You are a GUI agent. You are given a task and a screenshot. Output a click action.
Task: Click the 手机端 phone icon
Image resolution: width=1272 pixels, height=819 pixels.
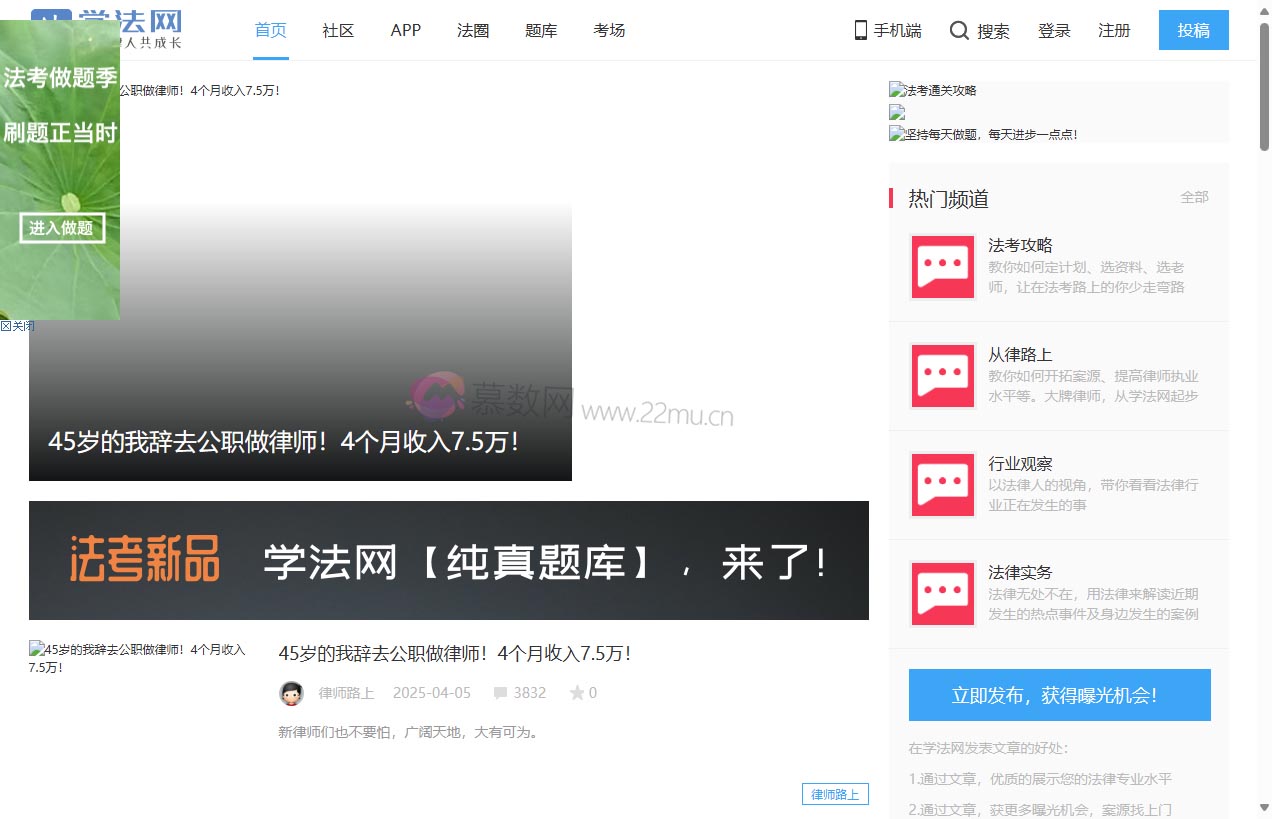(x=859, y=31)
